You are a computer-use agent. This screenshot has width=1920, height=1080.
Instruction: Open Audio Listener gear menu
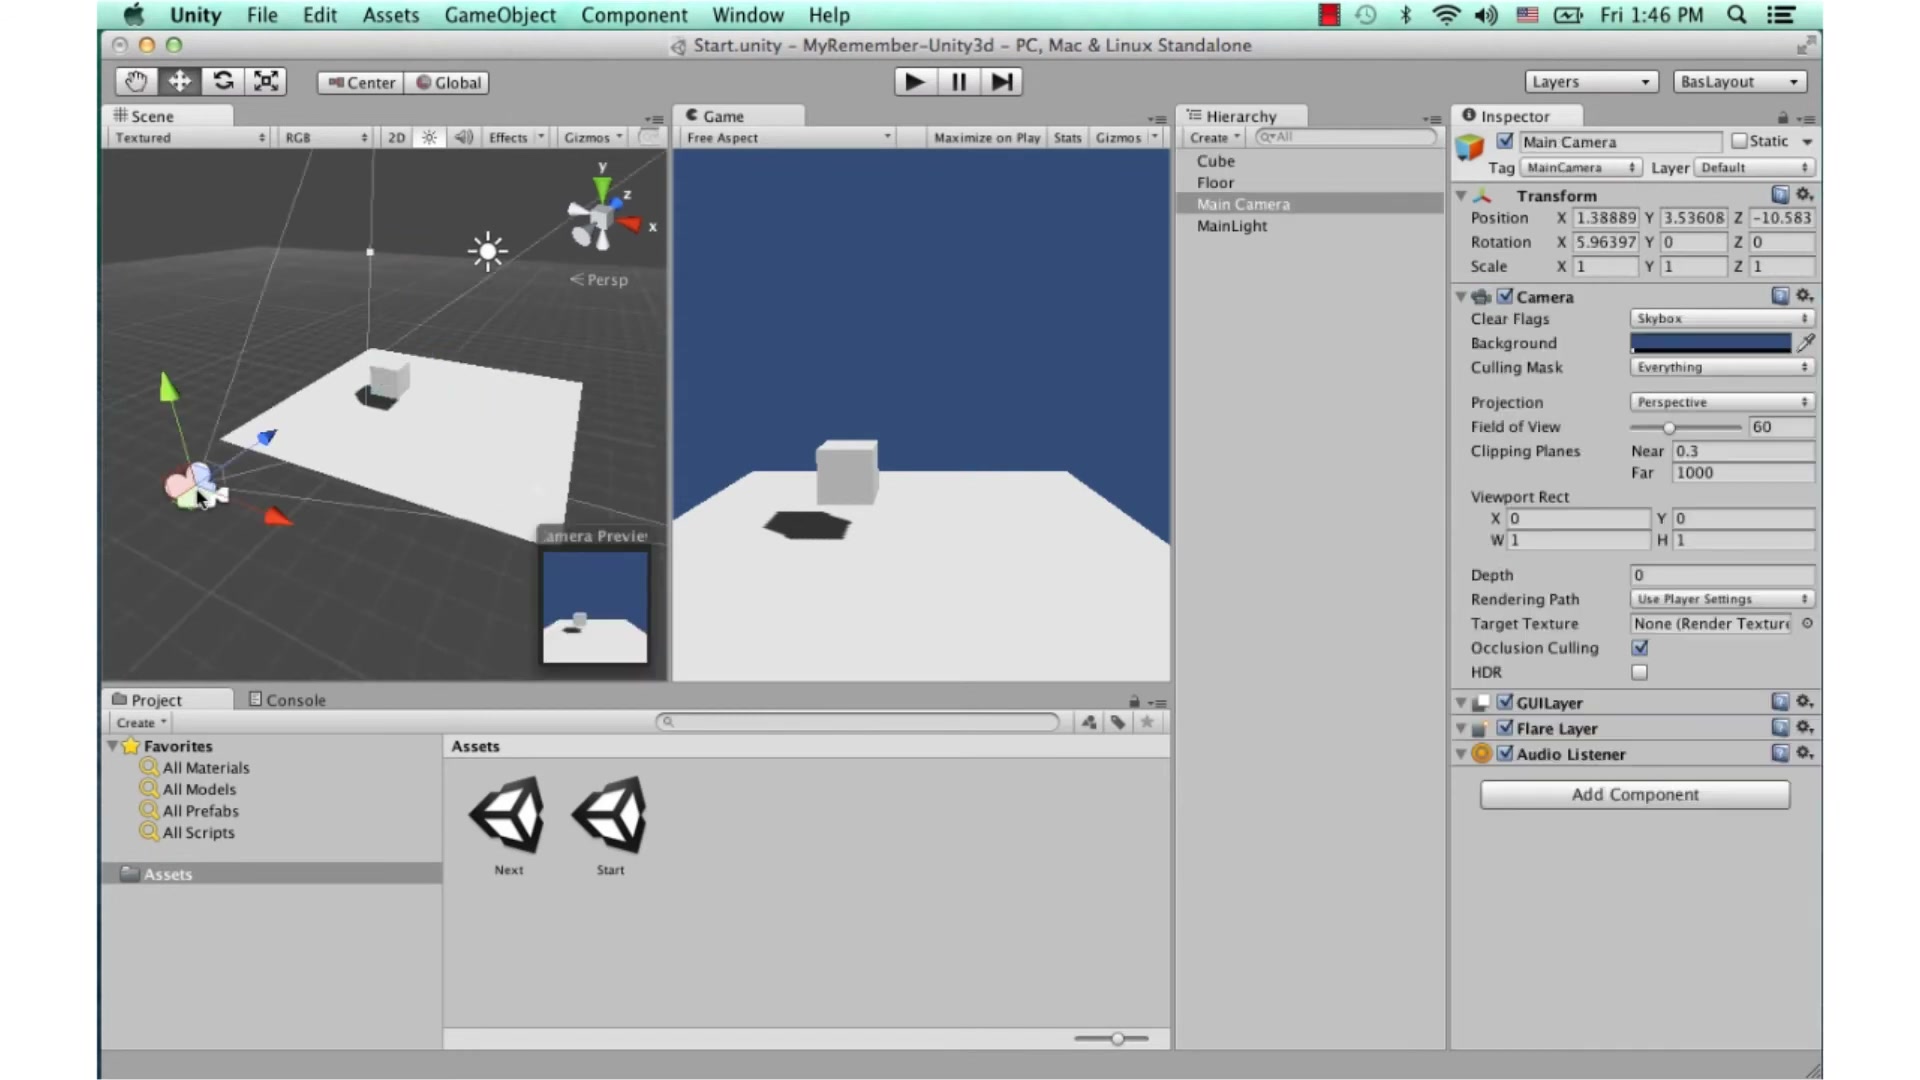pos(1804,753)
